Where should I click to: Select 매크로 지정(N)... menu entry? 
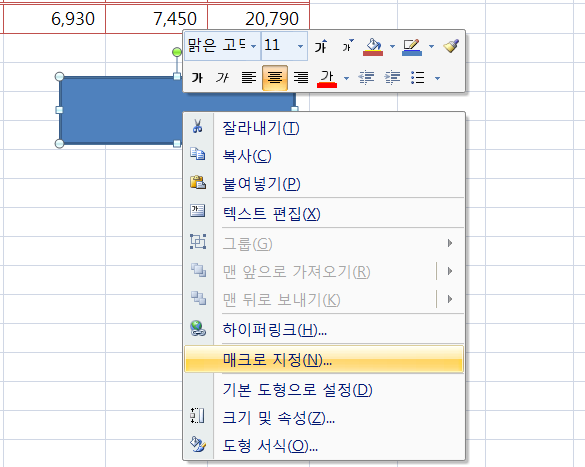324,360
